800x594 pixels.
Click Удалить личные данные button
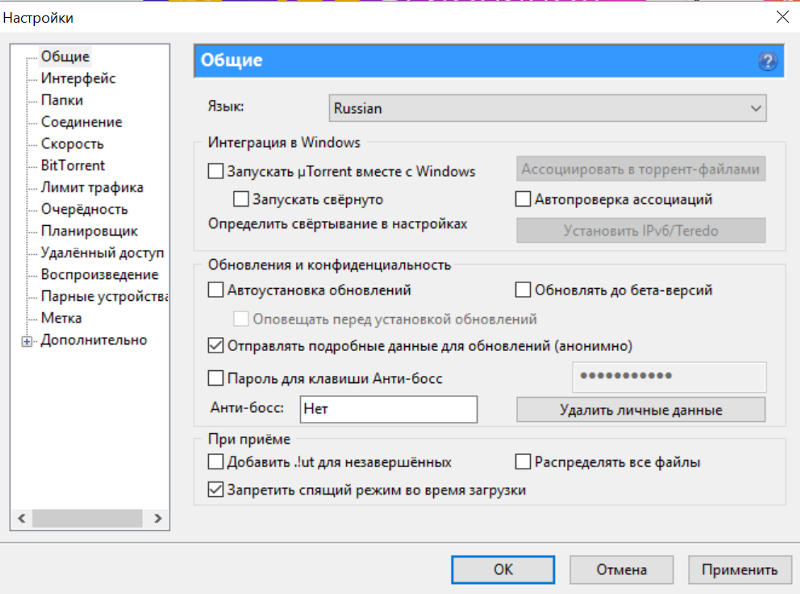(x=641, y=409)
